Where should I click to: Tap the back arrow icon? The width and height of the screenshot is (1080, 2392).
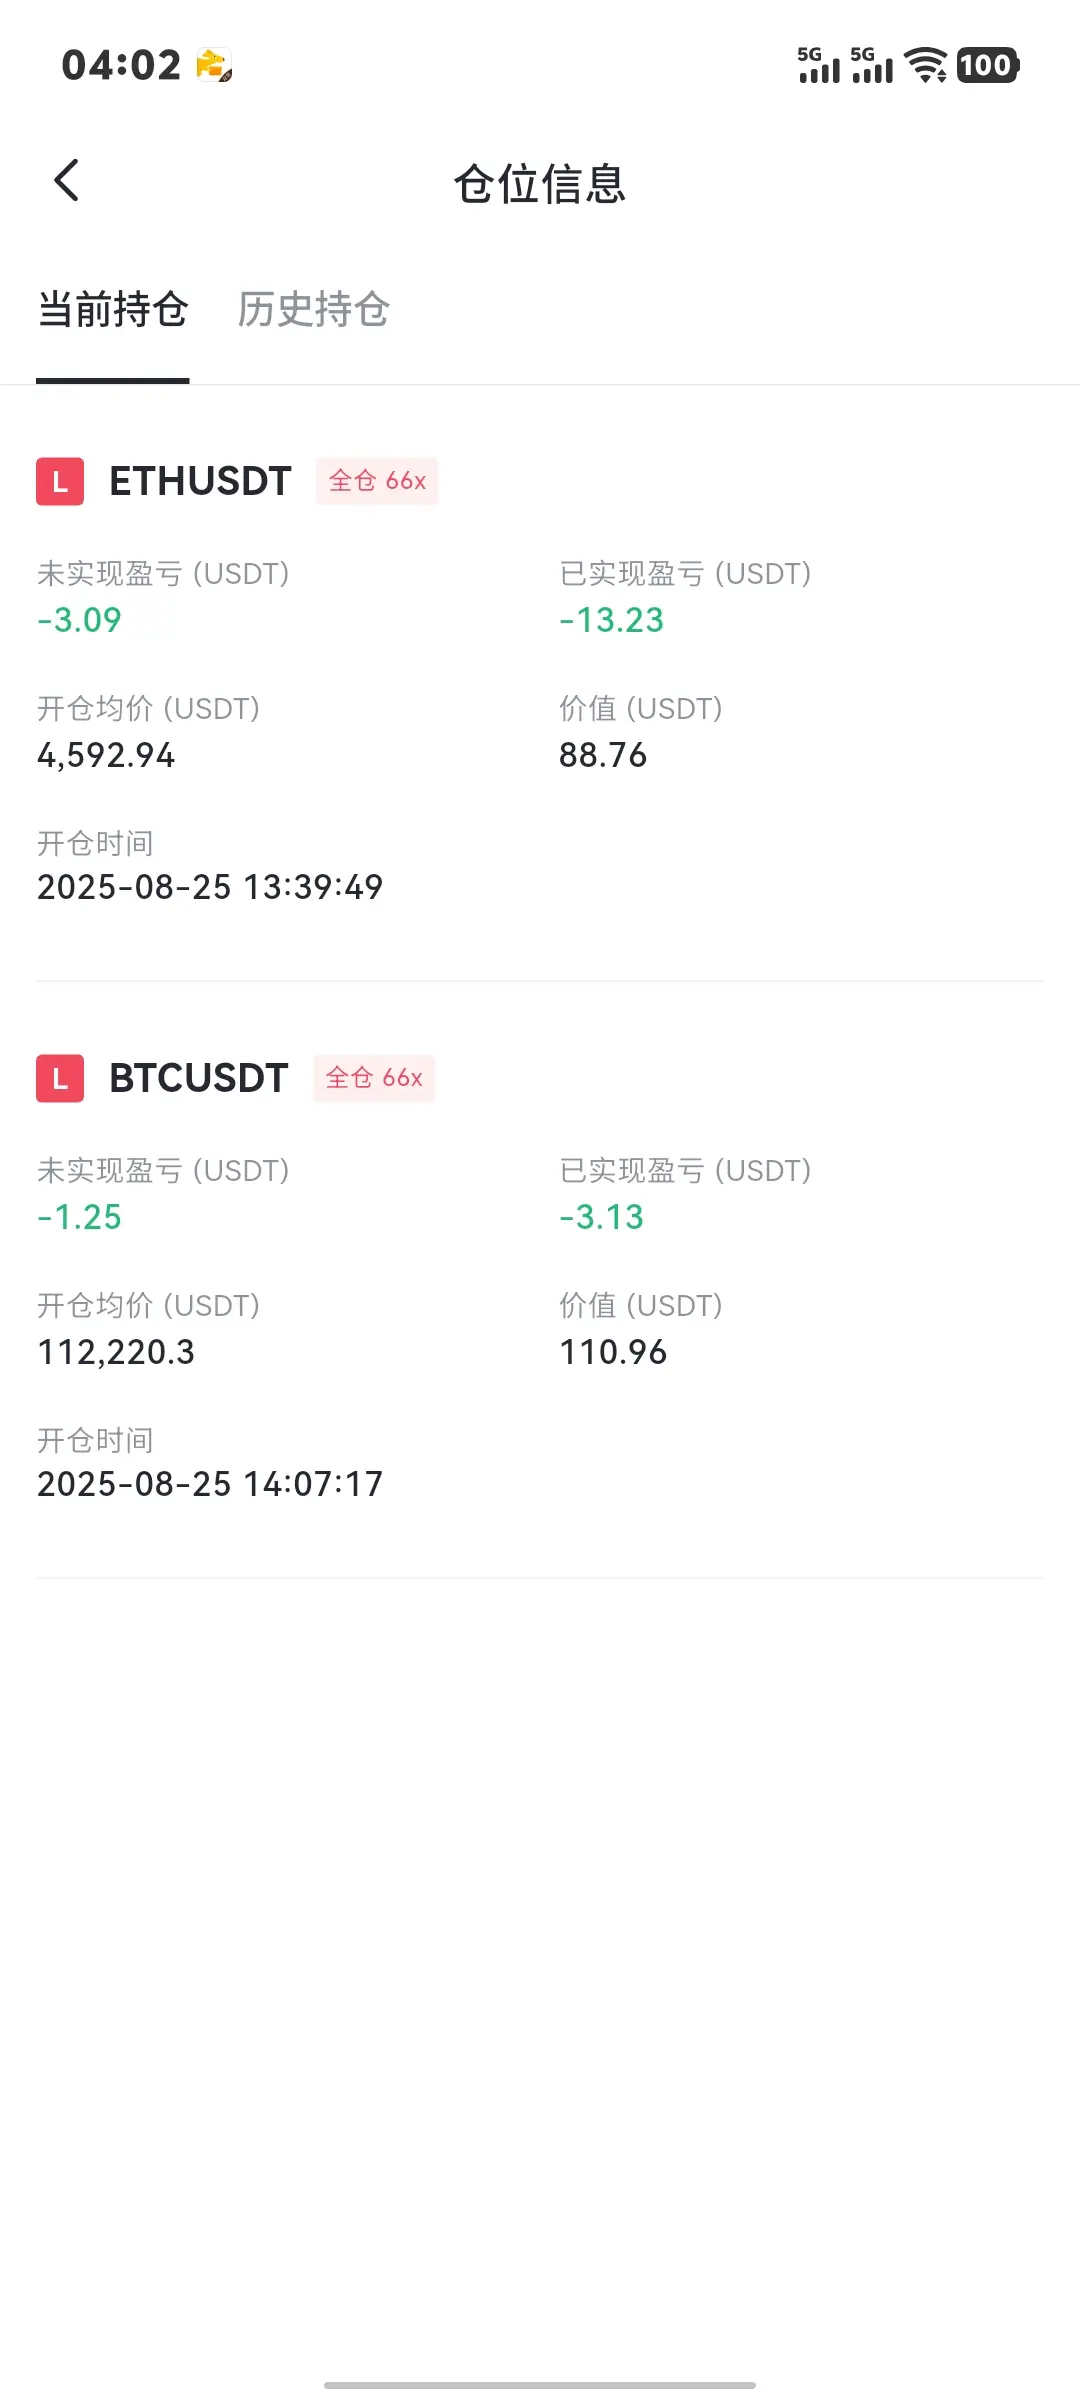(66, 181)
